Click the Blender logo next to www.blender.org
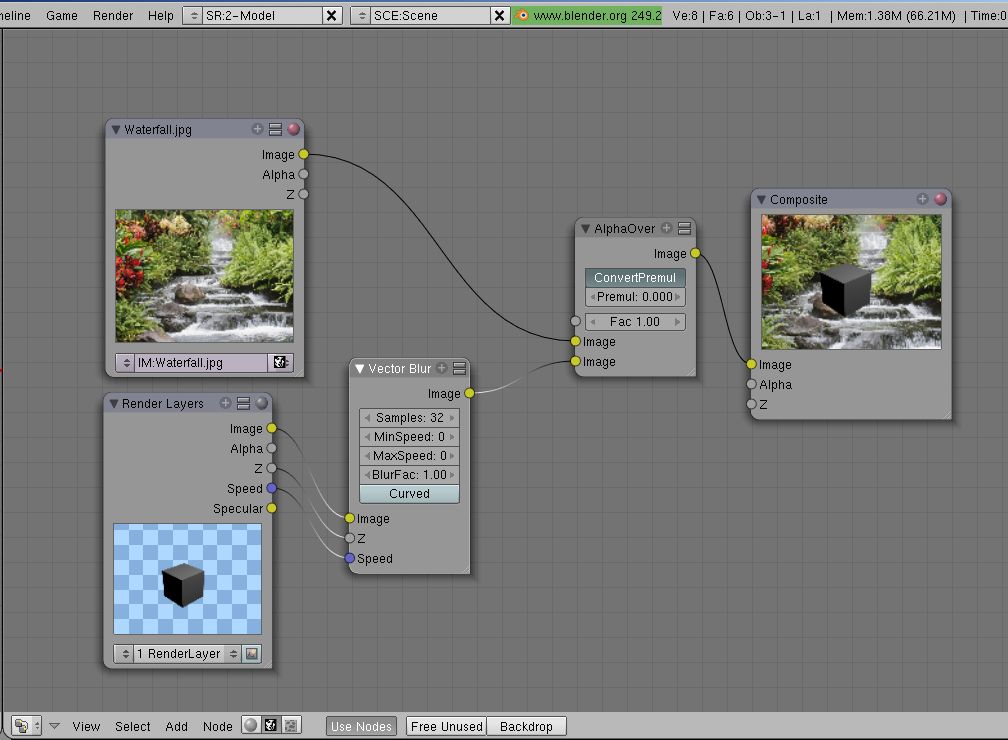The height and width of the screenshot is (740, 1008). point(521,15)
